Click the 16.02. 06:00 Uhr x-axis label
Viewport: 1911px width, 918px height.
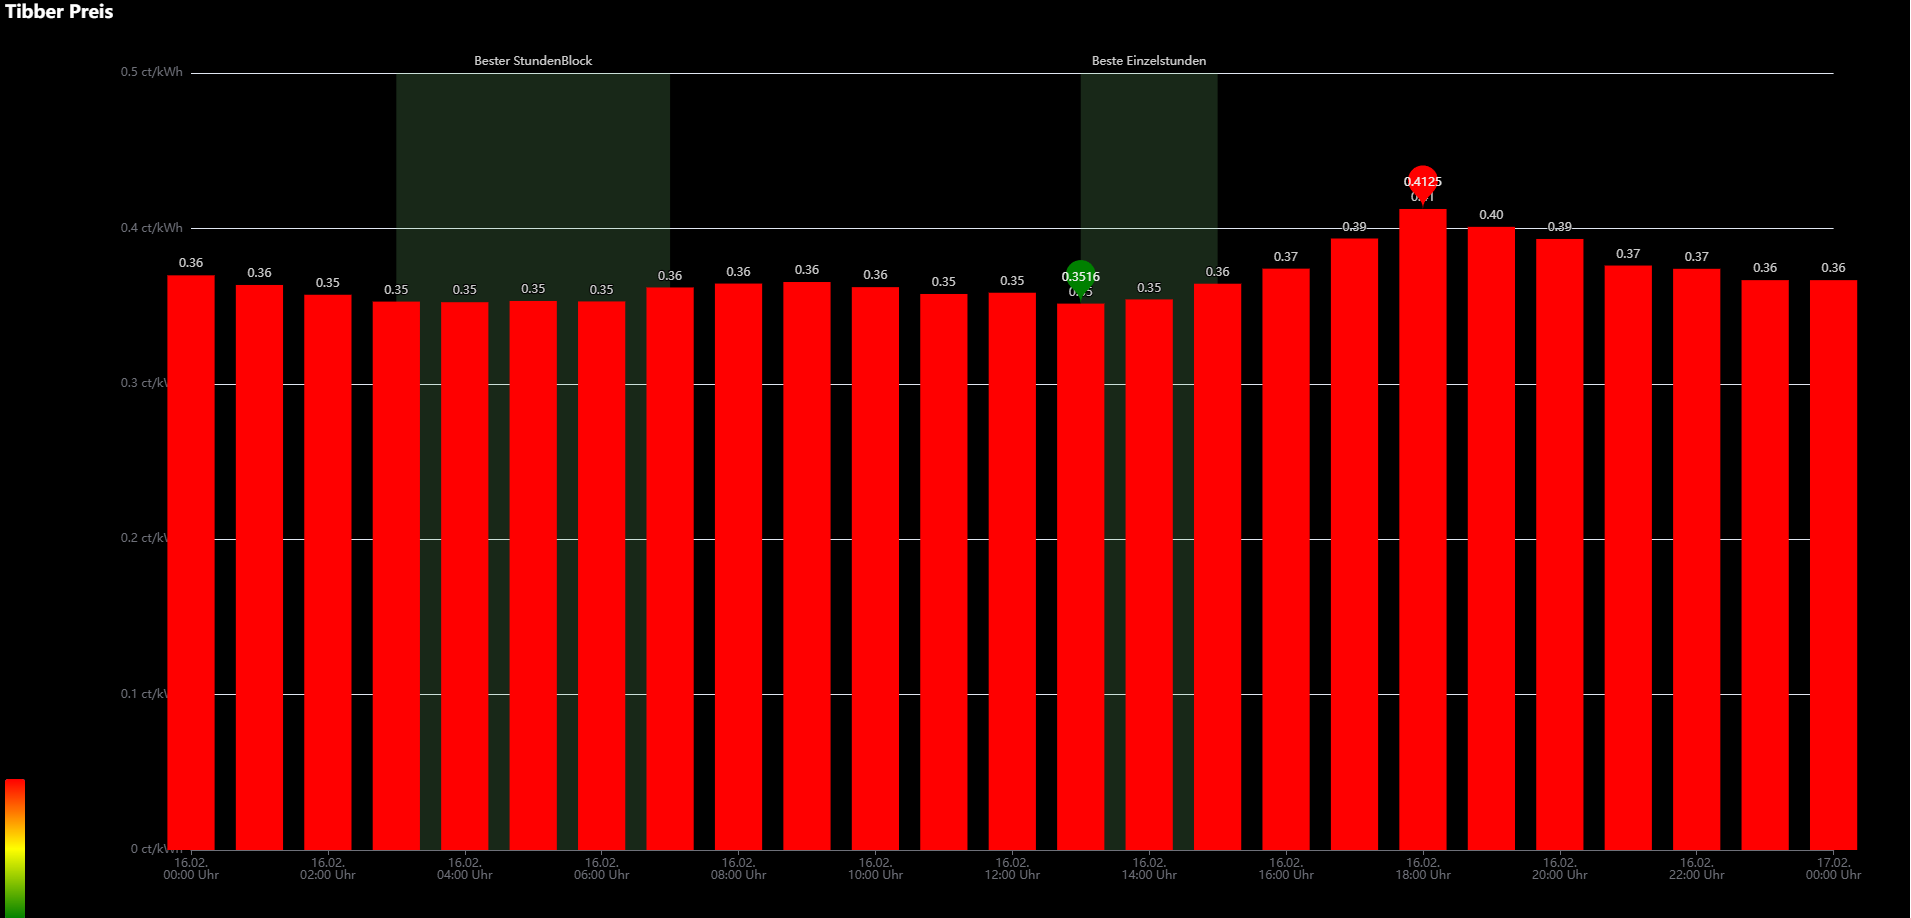tap(602, 868)
